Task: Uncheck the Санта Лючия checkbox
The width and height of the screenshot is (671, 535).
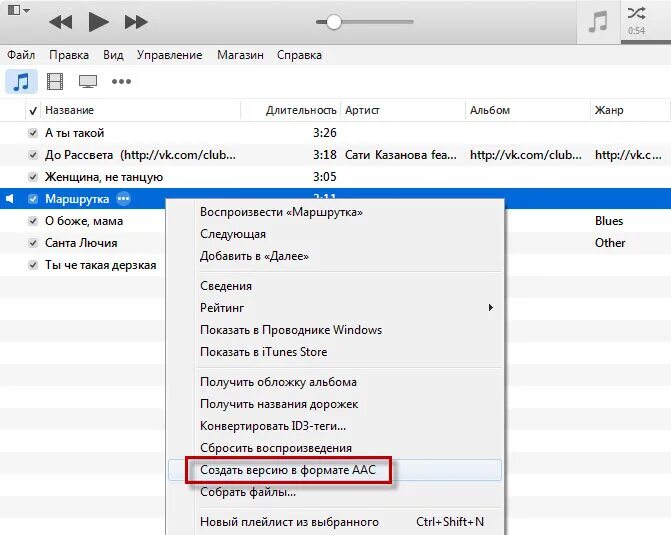Action: (33, 243)
